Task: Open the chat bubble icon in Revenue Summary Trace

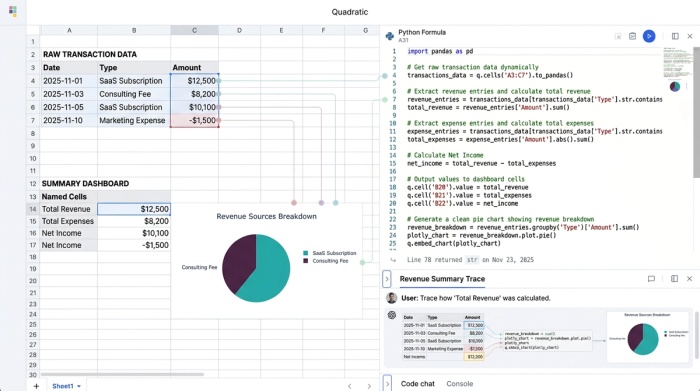Action: coord(651,279)
